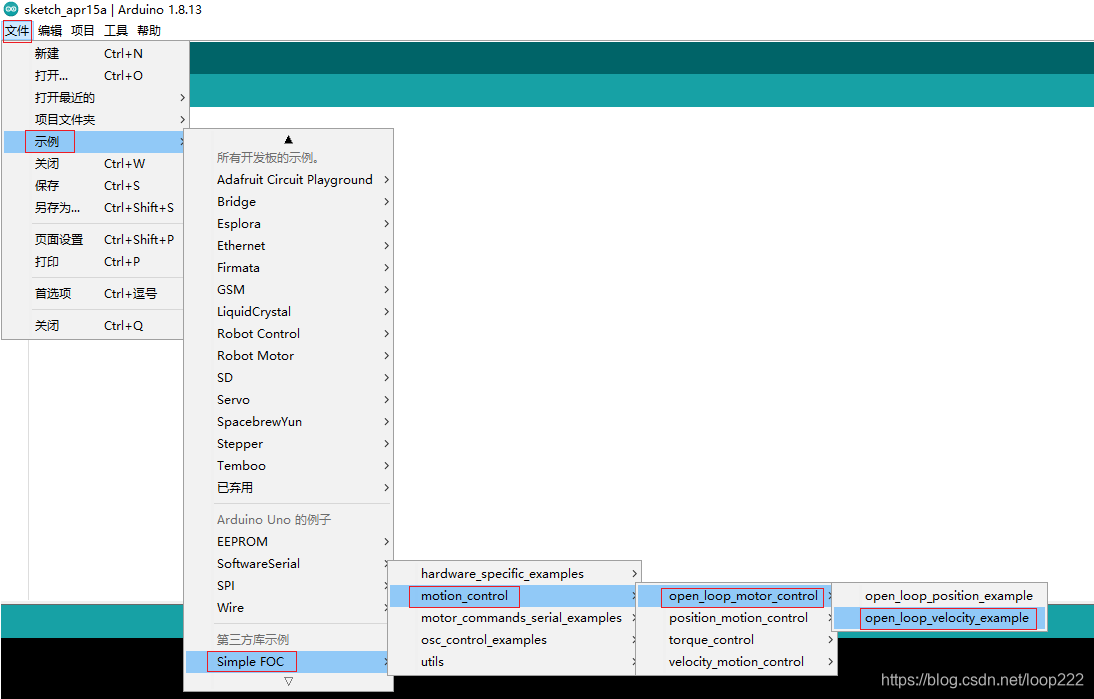Choose 保存 Ctrl+S entry
This screenshot has height=699, width=1094.
click(95, 186)
